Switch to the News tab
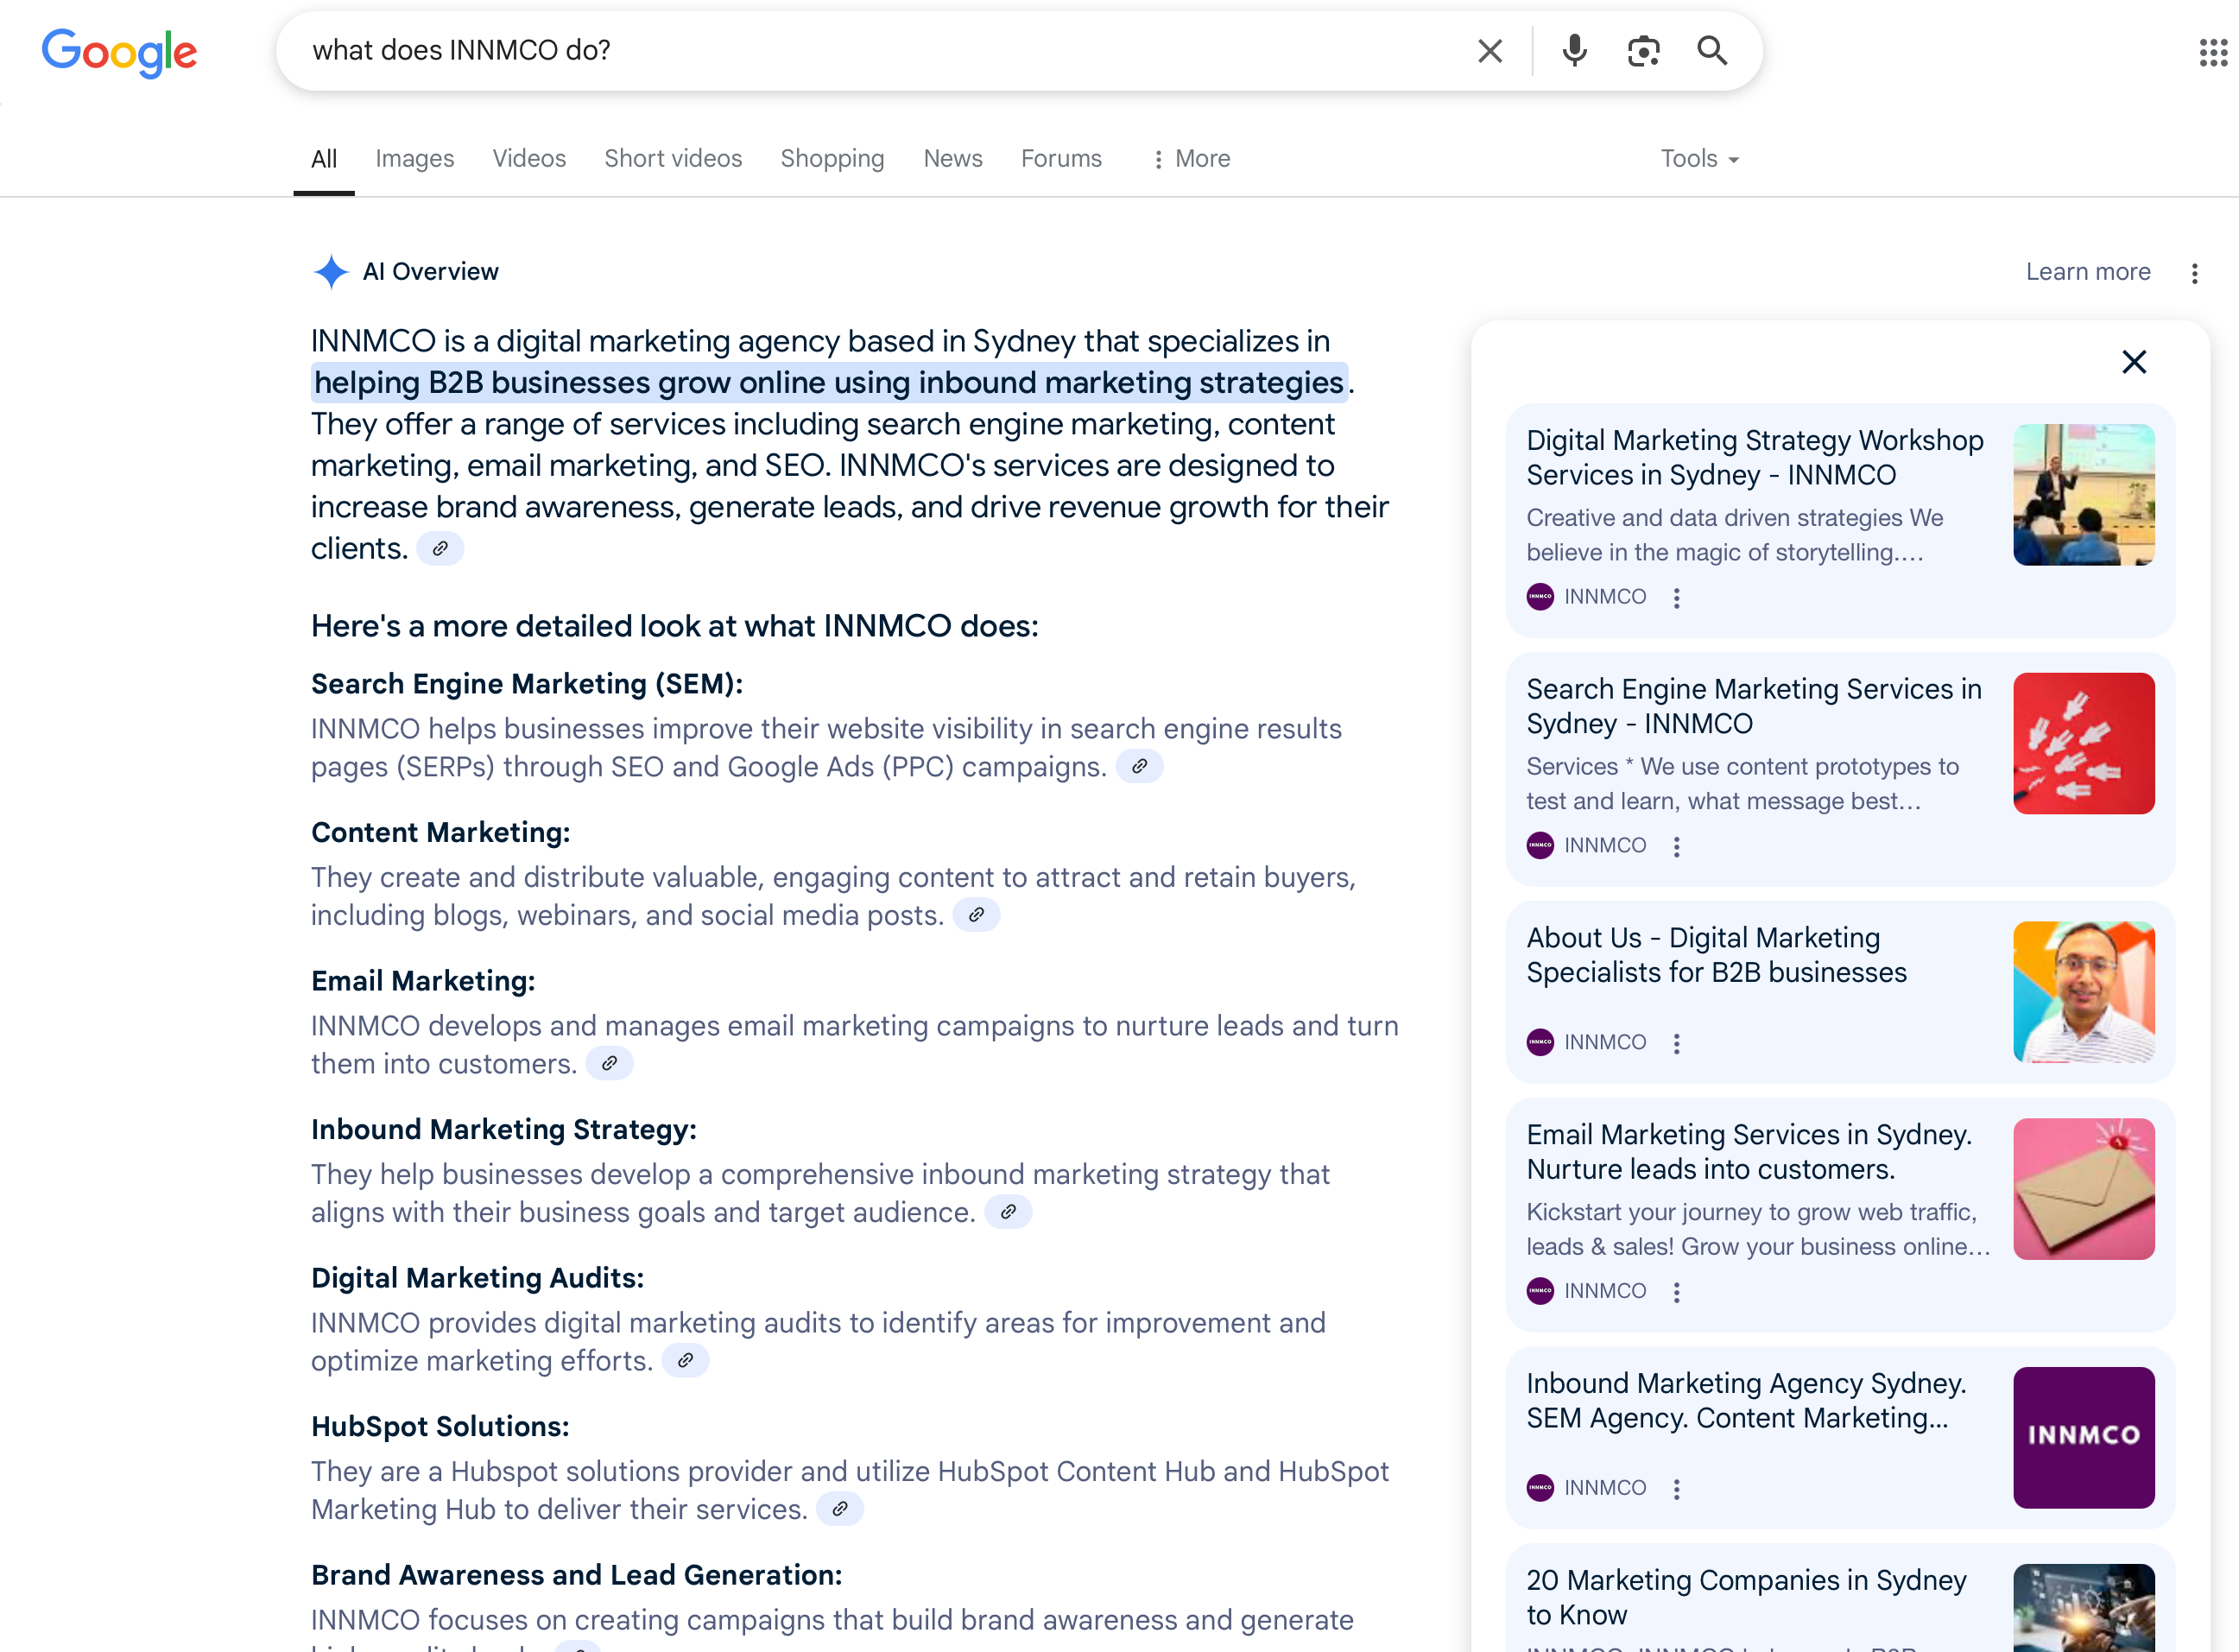2239x1652 pixels. coord(953,159)
